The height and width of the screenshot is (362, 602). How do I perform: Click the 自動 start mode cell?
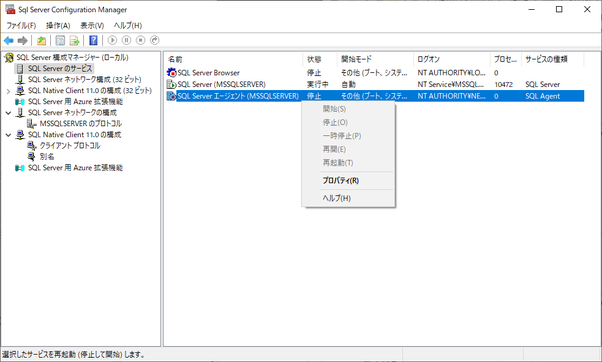(348, 84)
